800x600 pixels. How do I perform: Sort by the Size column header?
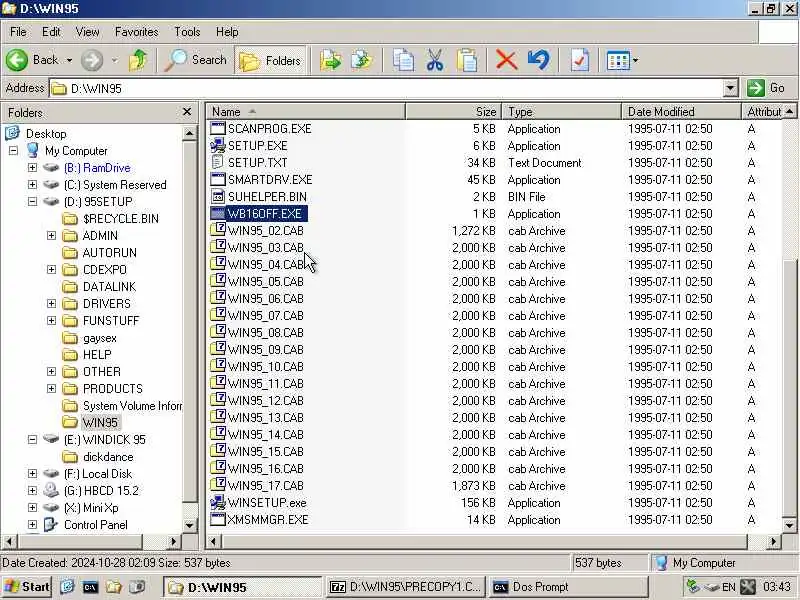click(x=453, y=112)
